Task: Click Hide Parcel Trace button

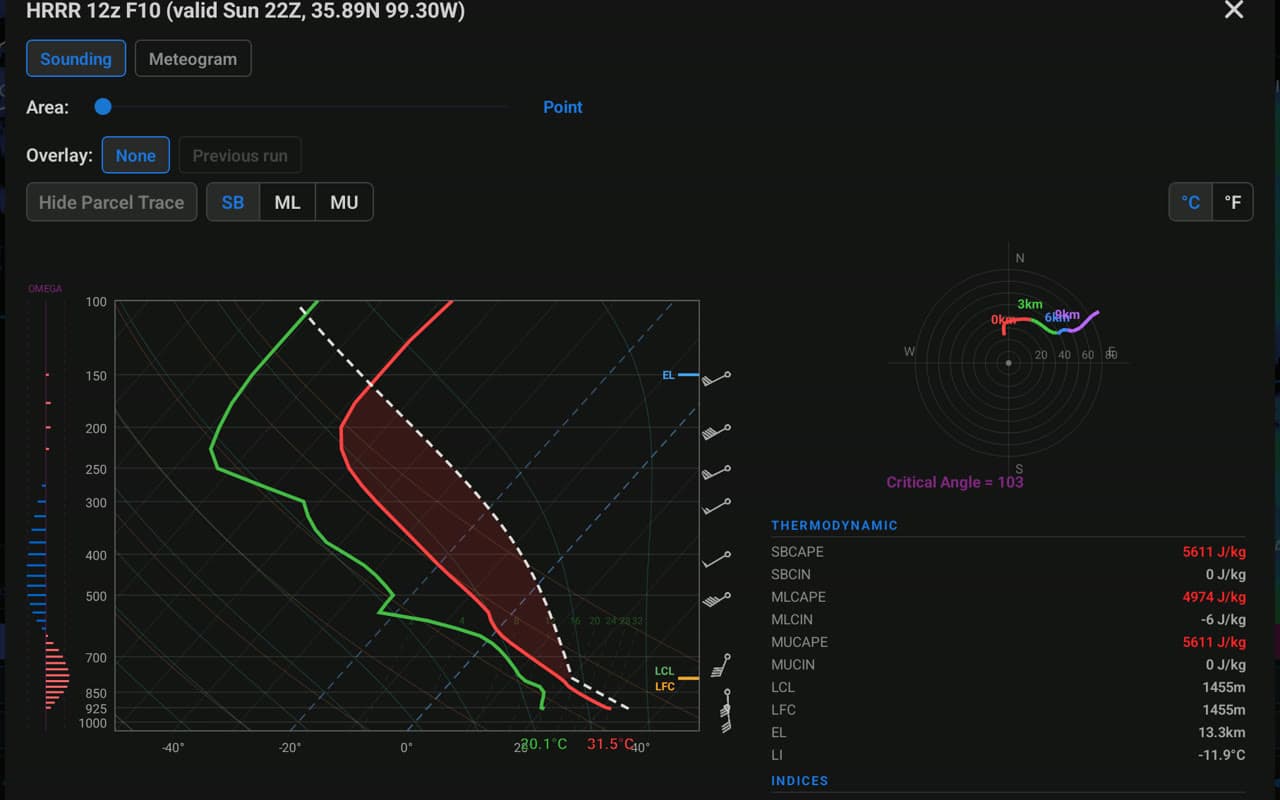Action: 111,202
